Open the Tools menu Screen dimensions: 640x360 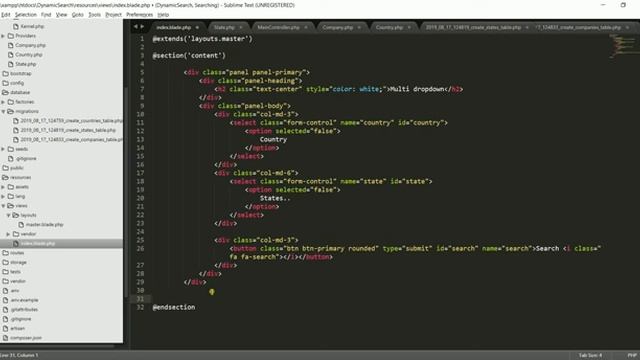pyautogui.click(x=94, y=15)
